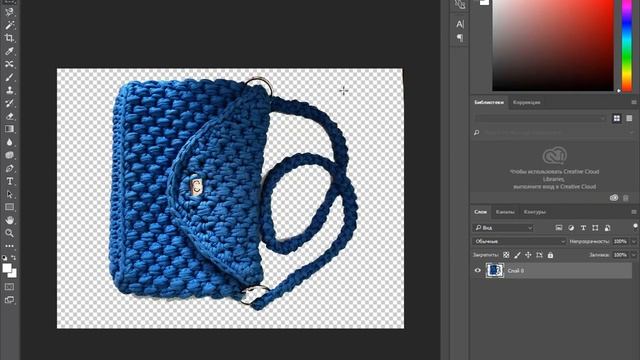Screen dimensions: 640x360
Task: Switch to the Контуры tab
Action: pyautogui.click(x=534, y=212)
